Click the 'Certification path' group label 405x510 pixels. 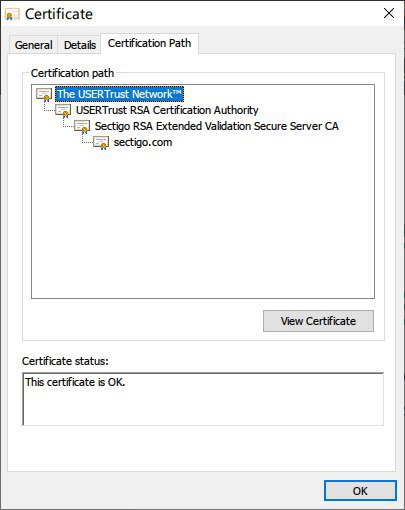coord(72,73)
